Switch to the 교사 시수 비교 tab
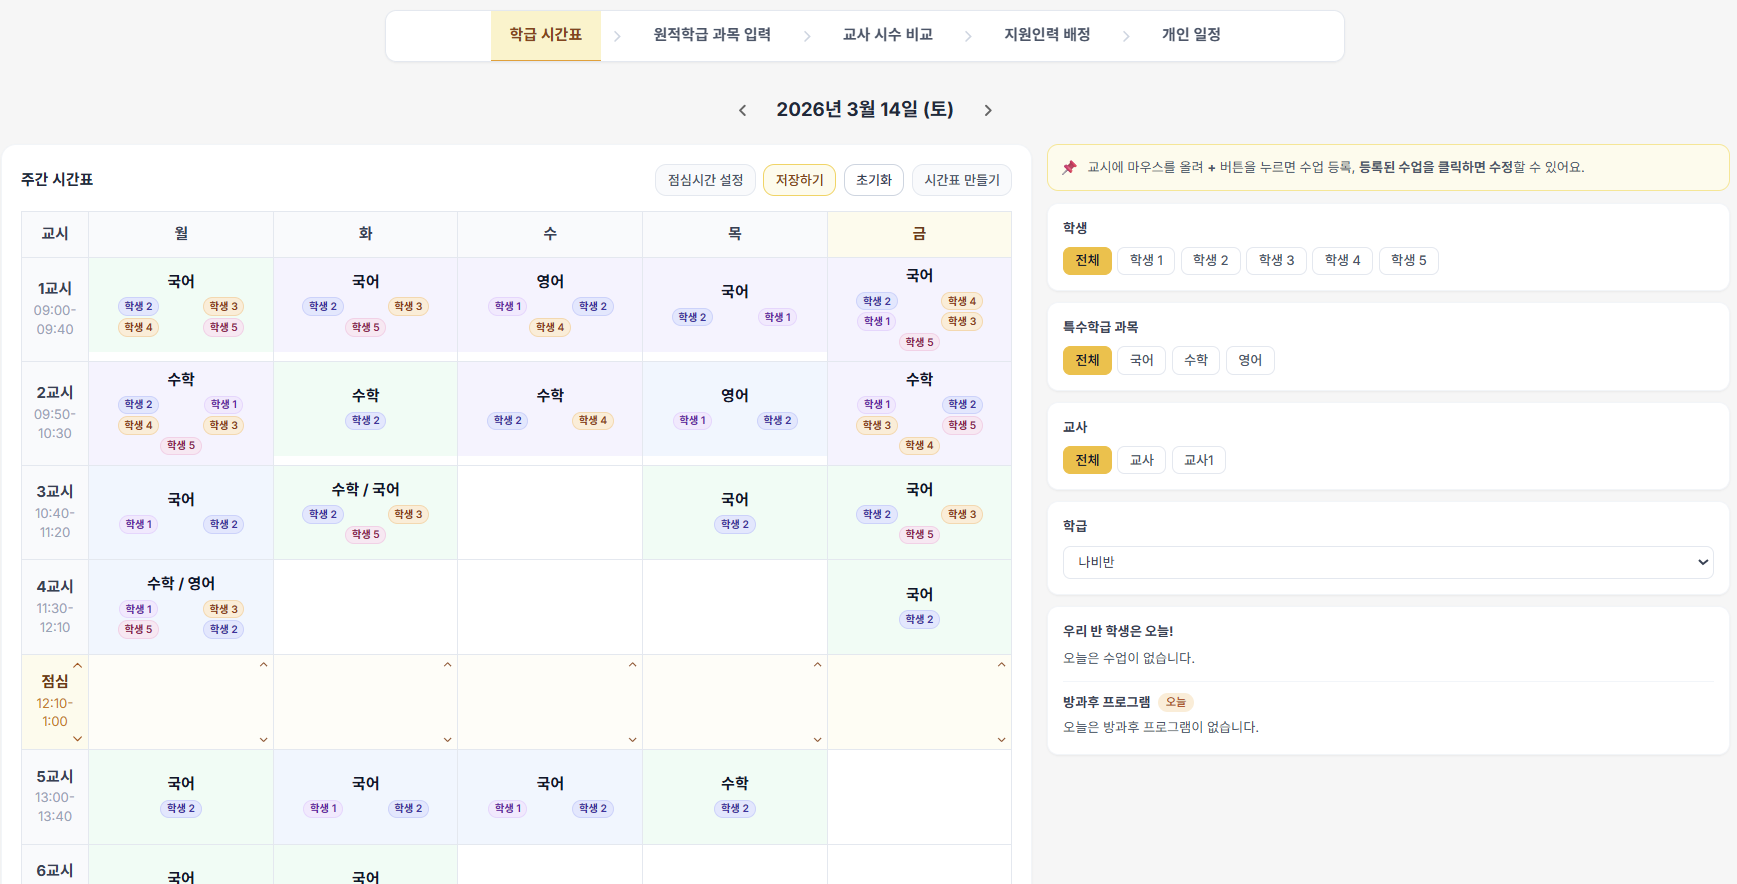This screenshot has height=884, width=1737. (887, 35)
